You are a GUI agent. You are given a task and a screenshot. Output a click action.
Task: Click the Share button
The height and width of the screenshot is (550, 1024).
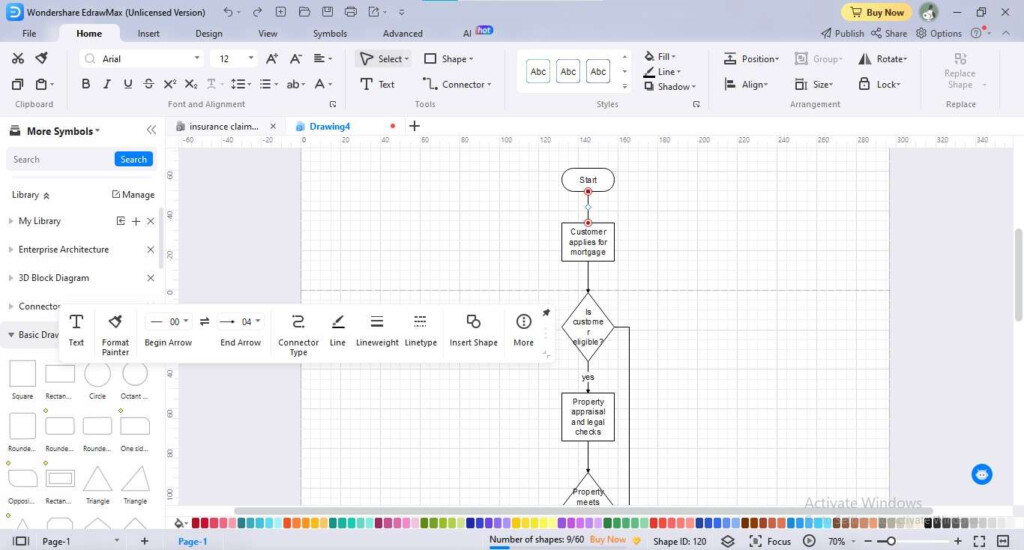pyautogui.click(x=889, y=33)
